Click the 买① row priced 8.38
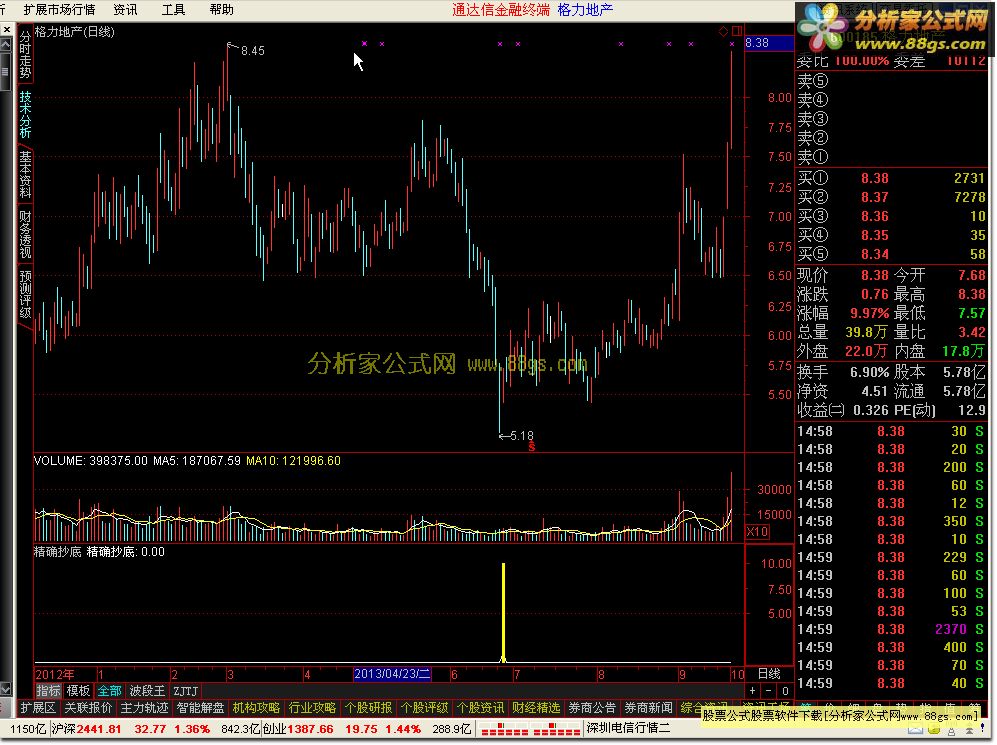The width and height of the screenshot is (997, 745). point(890,179)
